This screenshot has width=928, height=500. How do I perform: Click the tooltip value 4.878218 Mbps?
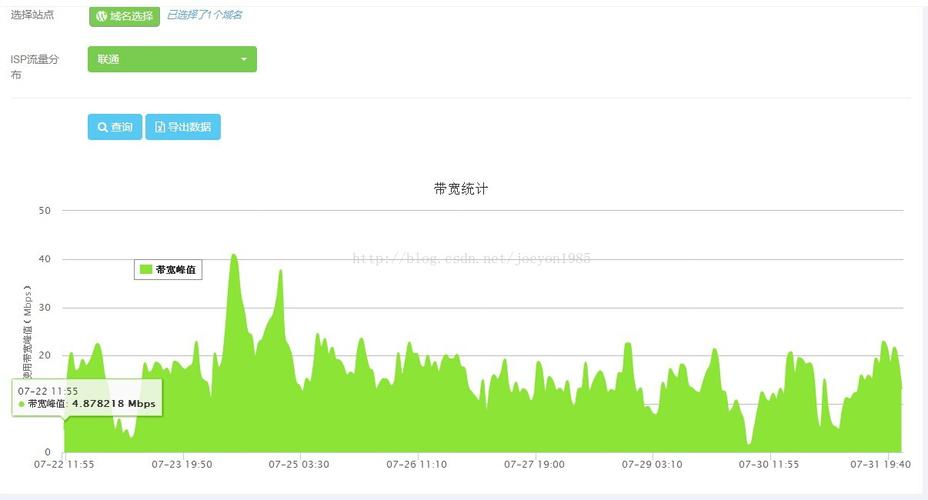114,404
